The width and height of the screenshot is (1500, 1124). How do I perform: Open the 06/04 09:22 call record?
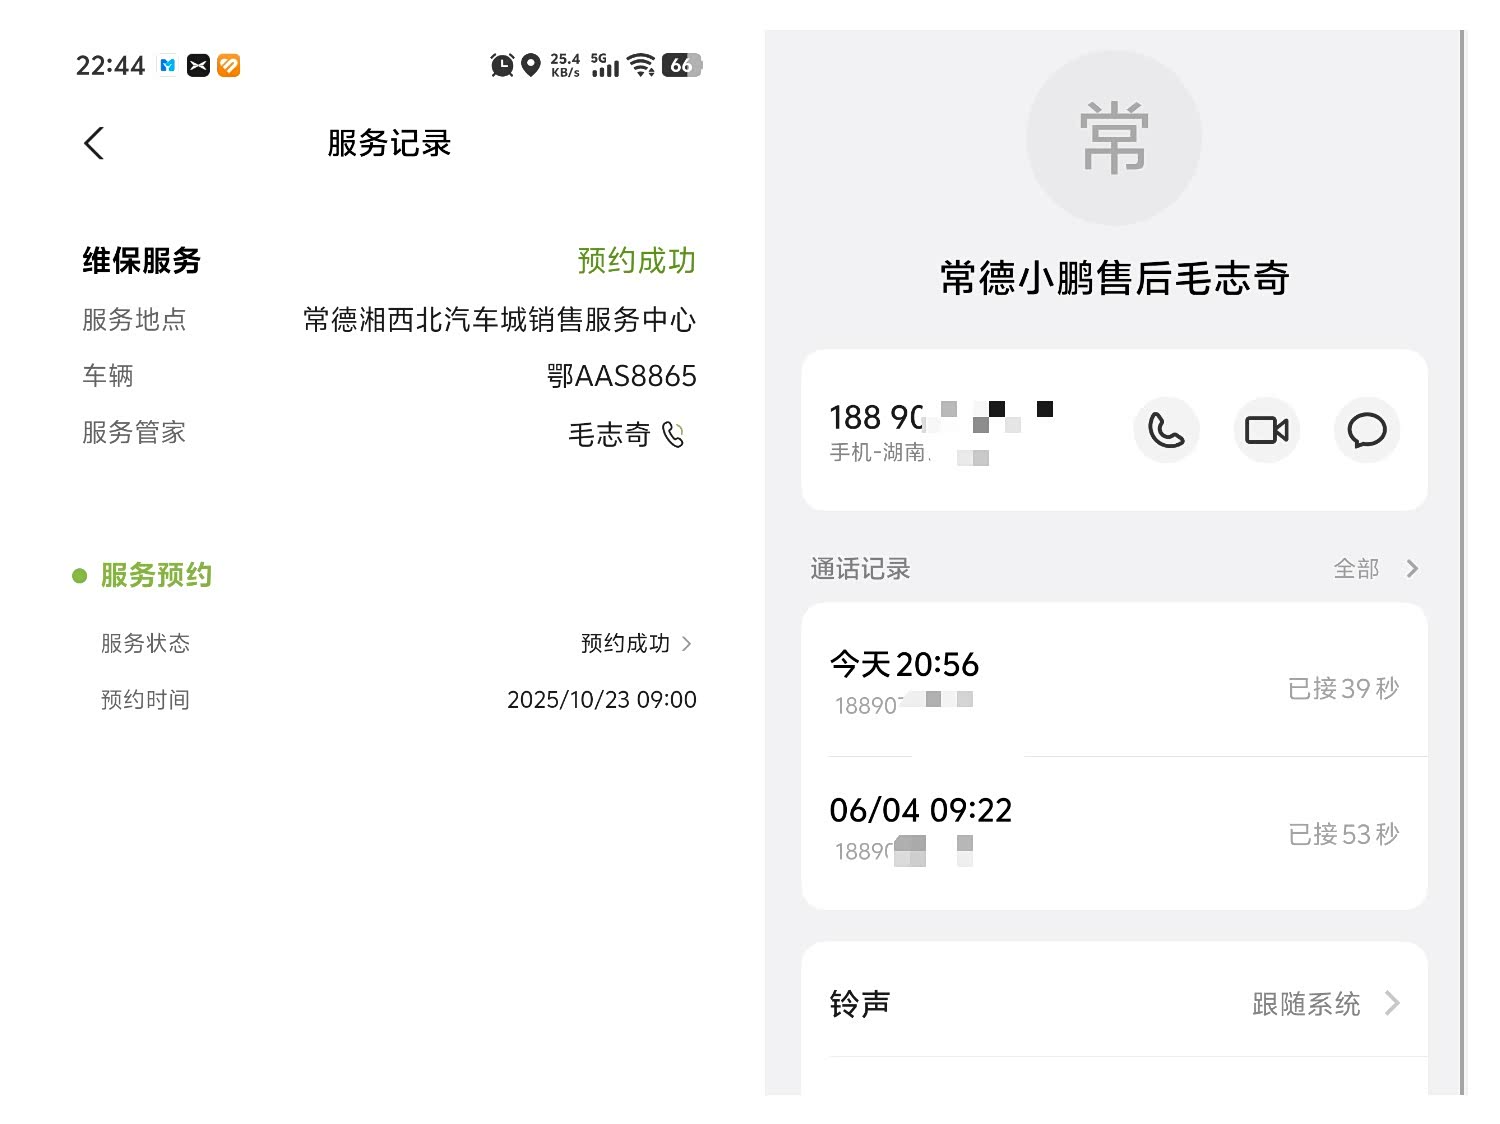tap(1114, 832)
